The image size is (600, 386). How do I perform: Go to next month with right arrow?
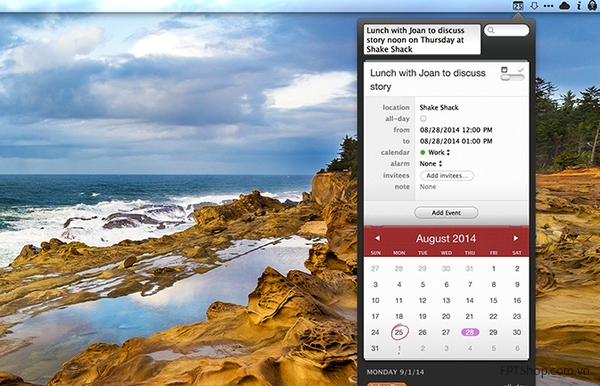click(x=515, y=238)
